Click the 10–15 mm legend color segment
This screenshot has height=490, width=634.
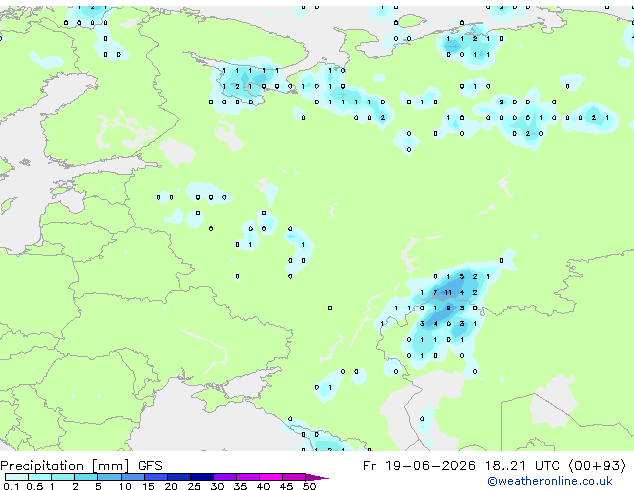pyautogui.click(x=132, y=477)
